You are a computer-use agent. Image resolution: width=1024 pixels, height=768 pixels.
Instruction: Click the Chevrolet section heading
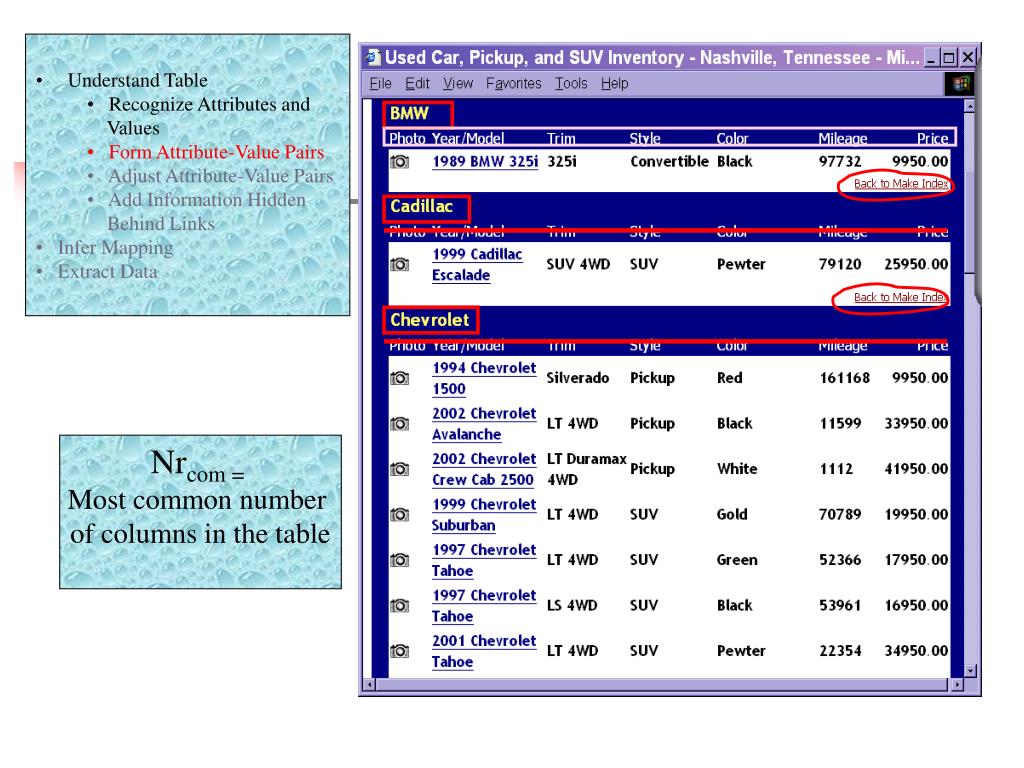tap(429, 320)
